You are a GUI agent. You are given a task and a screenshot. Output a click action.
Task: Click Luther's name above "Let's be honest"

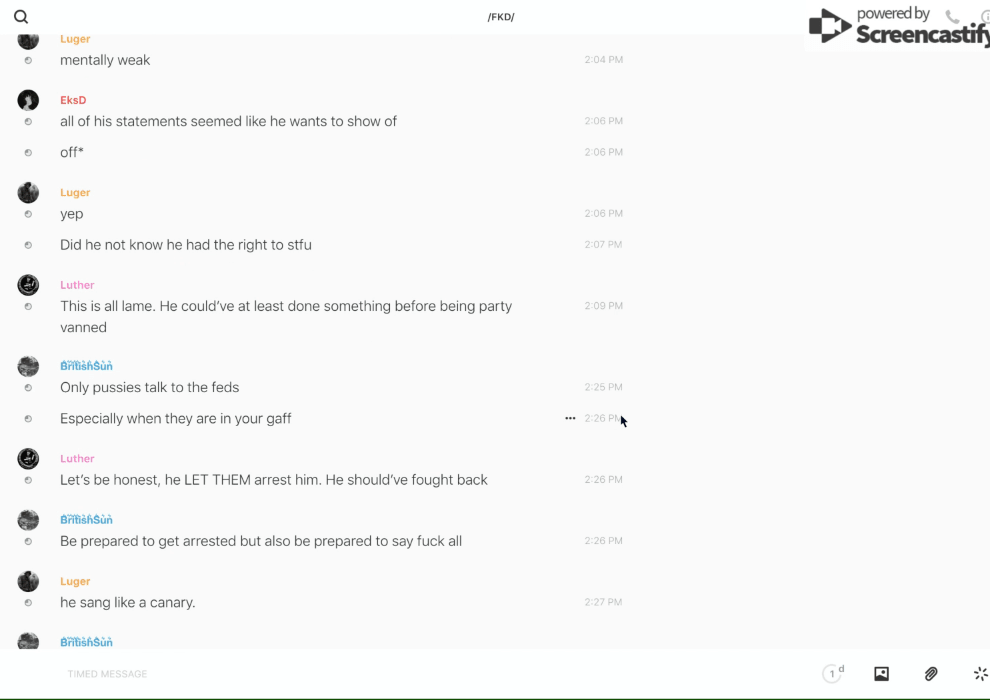(77, 459)
